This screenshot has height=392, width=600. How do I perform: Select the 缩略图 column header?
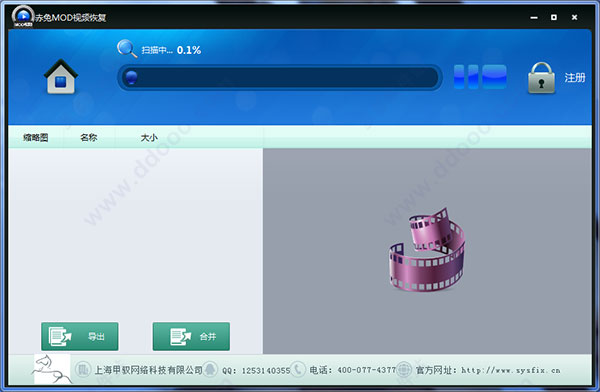tap(36, 137)
